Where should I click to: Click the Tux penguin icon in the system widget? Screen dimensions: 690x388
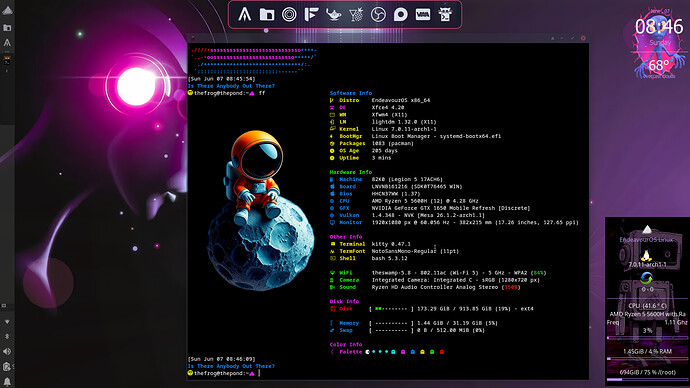pos(646,255)
